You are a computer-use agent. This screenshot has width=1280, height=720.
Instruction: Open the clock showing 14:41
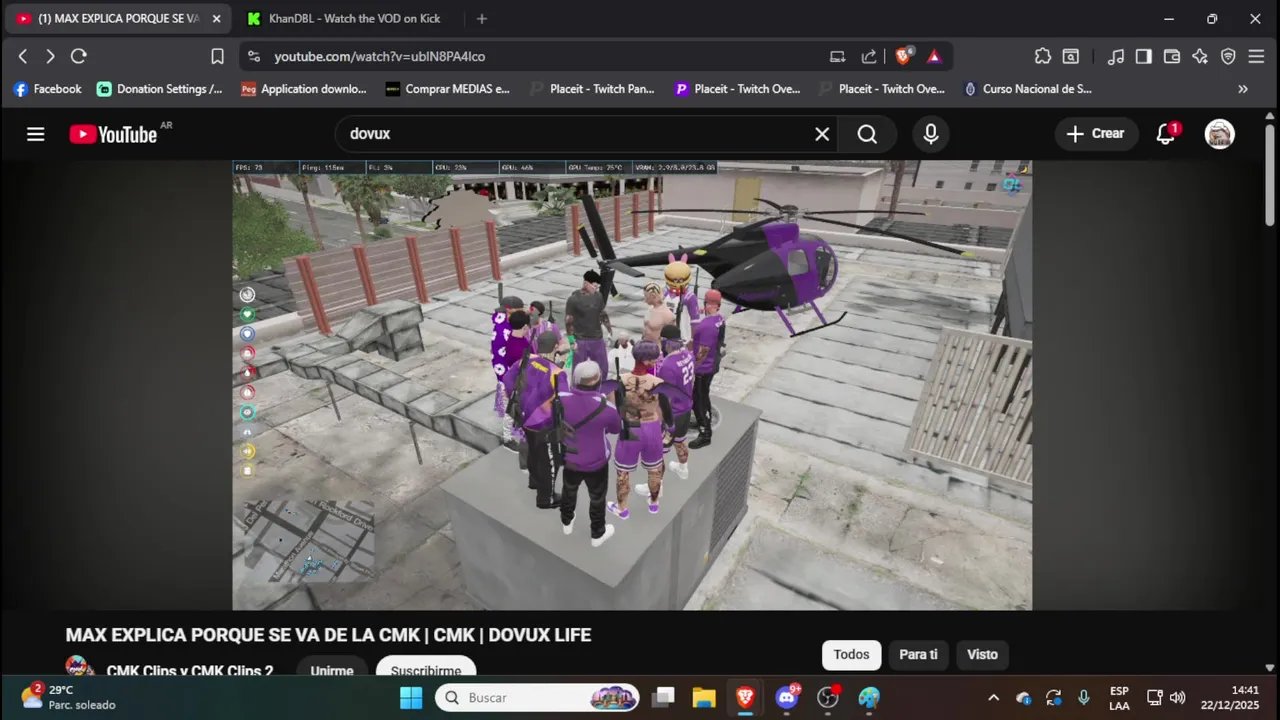point(1230,698)
